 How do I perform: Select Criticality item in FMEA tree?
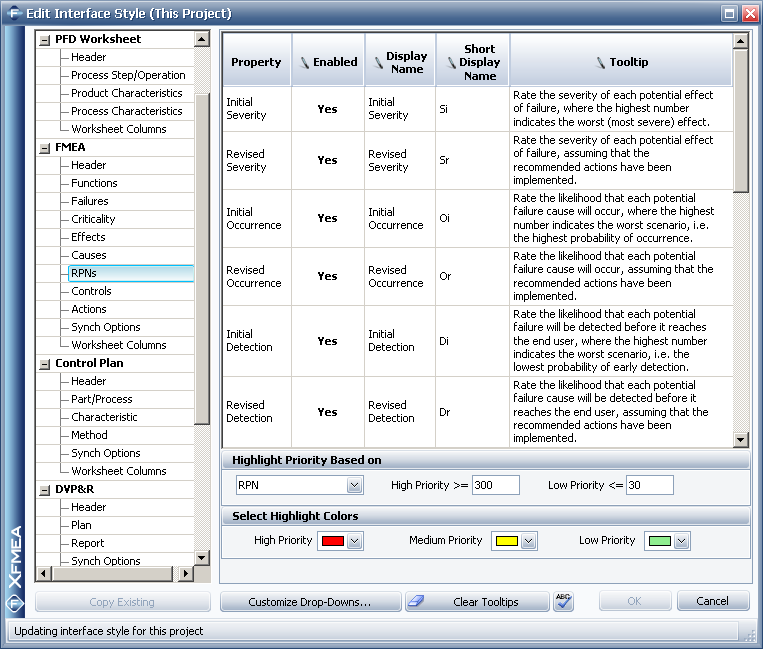coord(93,219)
